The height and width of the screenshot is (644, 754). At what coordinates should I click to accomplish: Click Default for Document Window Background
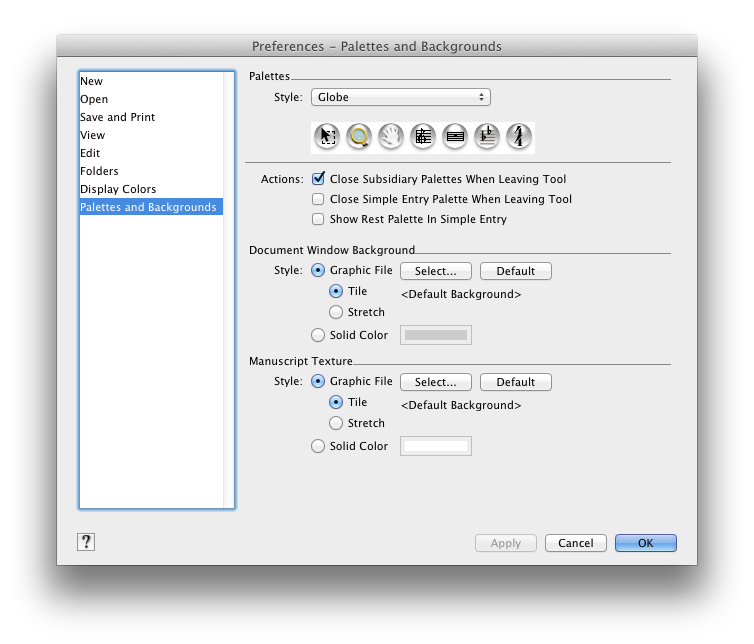point(515,271)
